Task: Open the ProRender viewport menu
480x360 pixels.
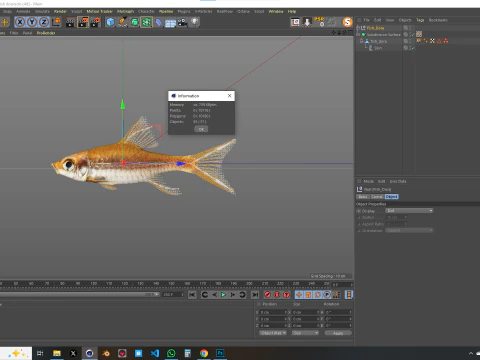Action: 46,33
